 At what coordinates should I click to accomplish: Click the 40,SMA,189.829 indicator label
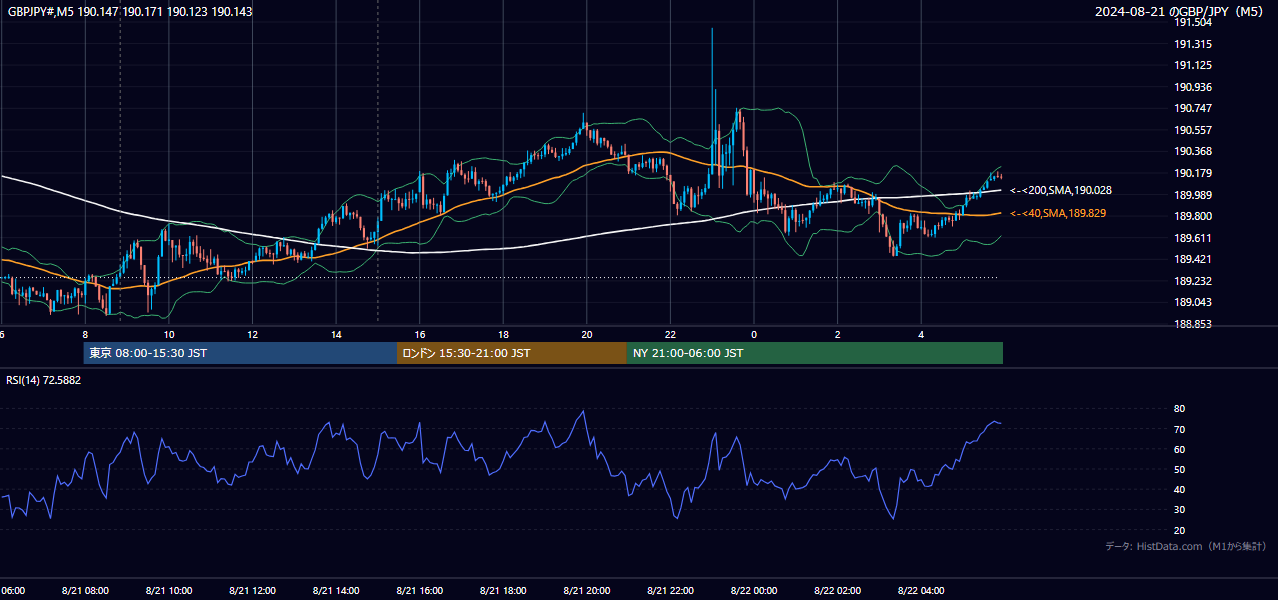pos(1058,213)
